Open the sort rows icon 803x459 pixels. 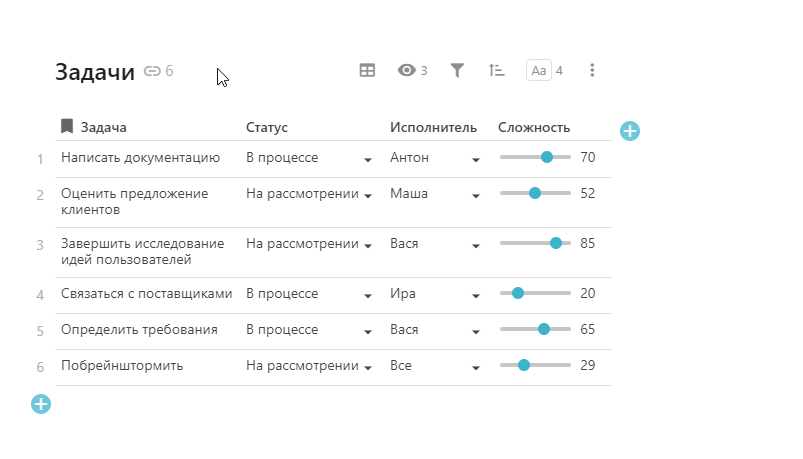click(x=497, y=70)
